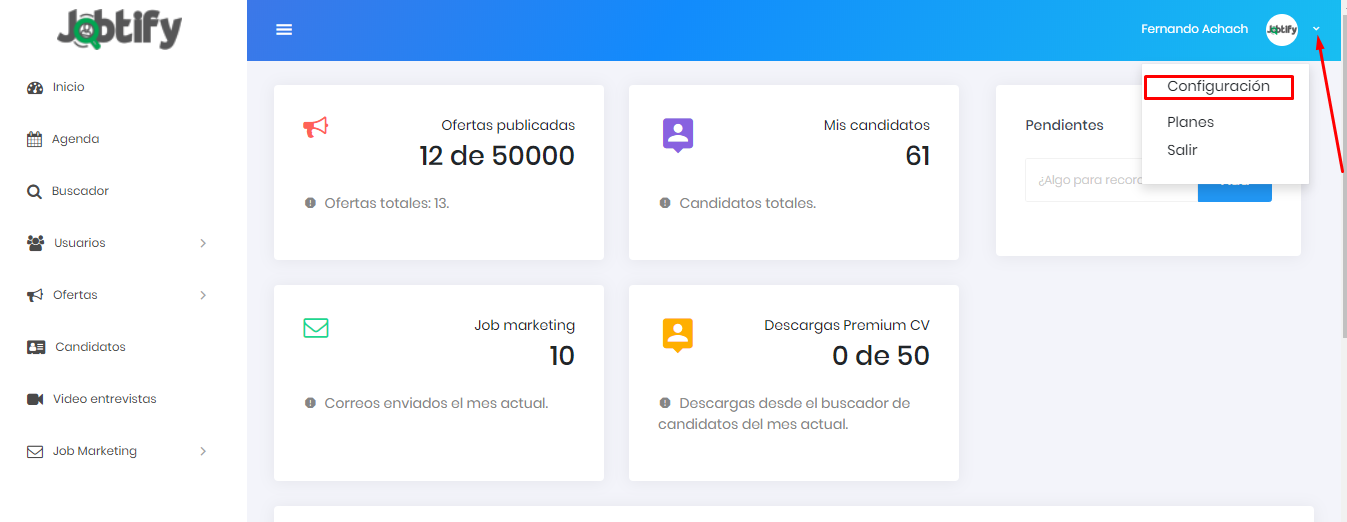Click the 'Ofertas totales: 13.' text
Screen dimensions: 1347x522
pos(387,203)
